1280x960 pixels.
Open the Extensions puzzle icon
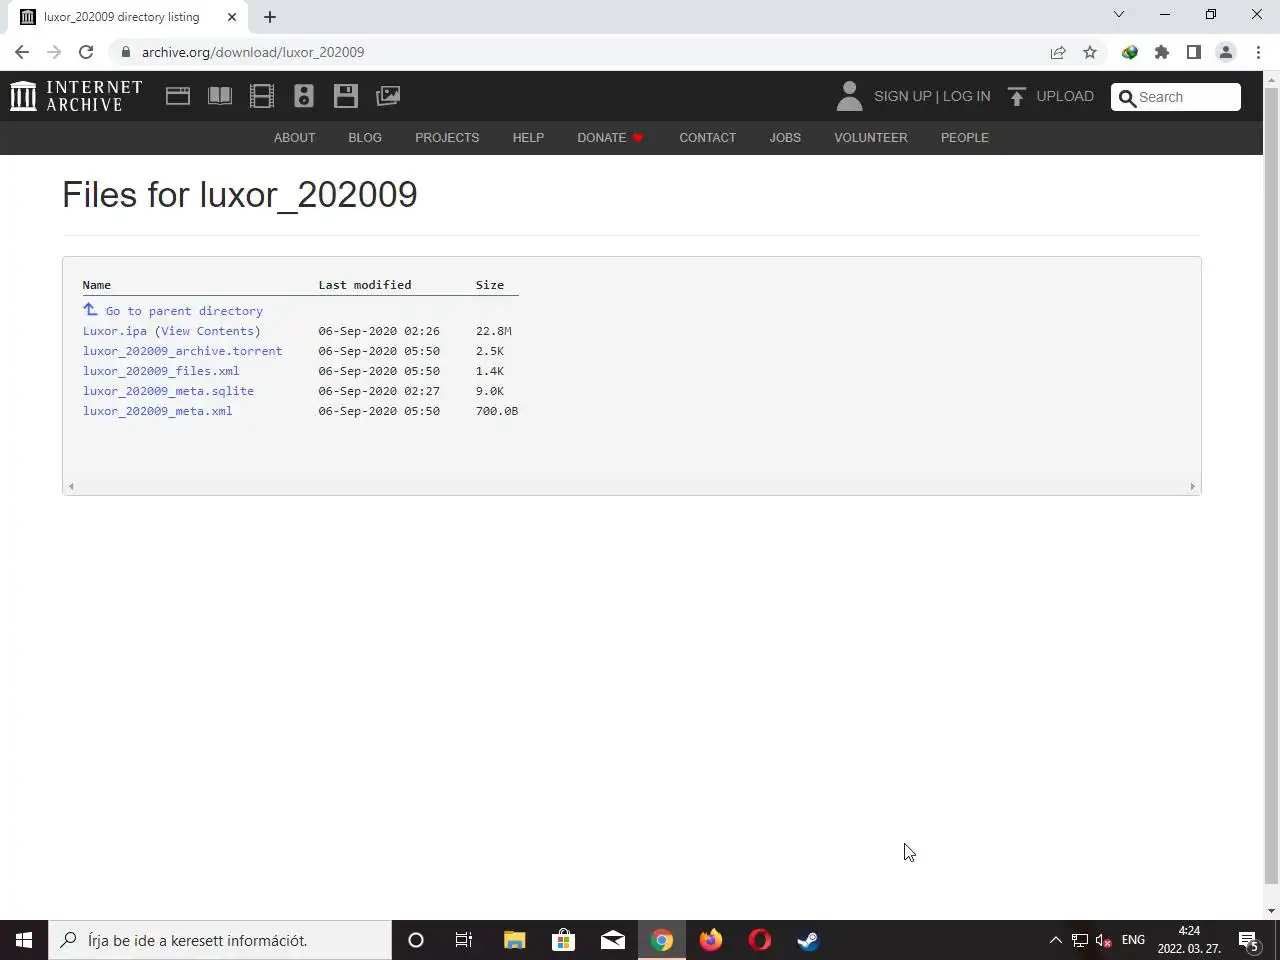click(1162, 52)
